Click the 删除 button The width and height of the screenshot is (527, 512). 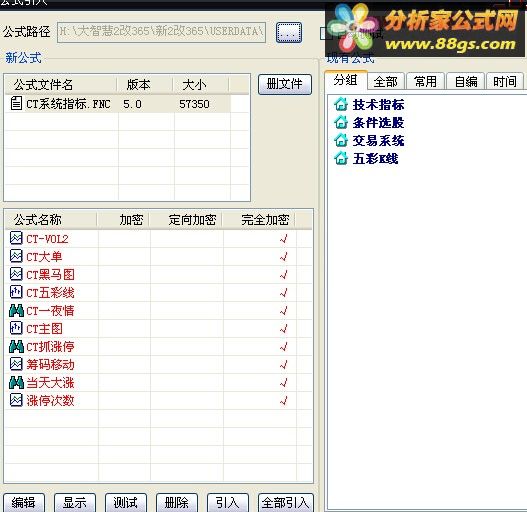pyautogui.click(x=177, y=503)
